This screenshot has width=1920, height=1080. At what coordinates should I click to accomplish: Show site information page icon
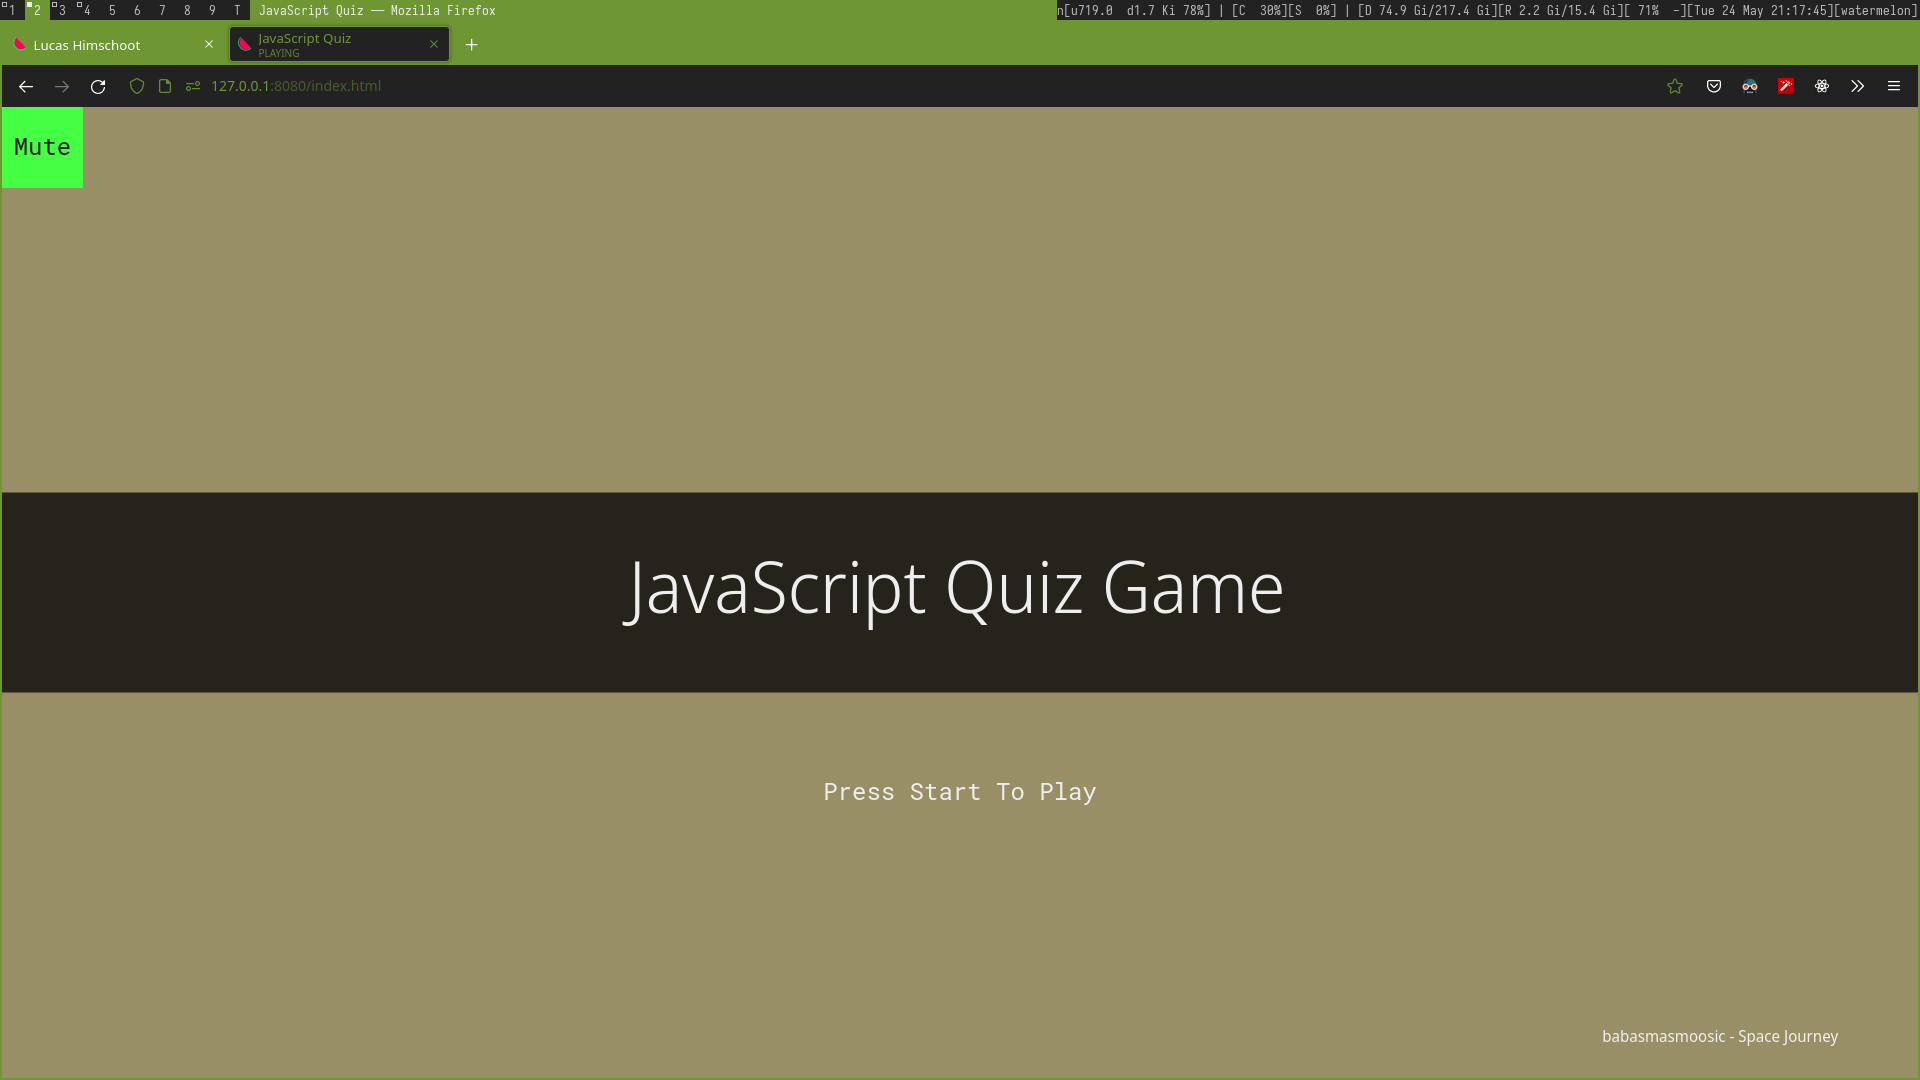coord(165,86)
